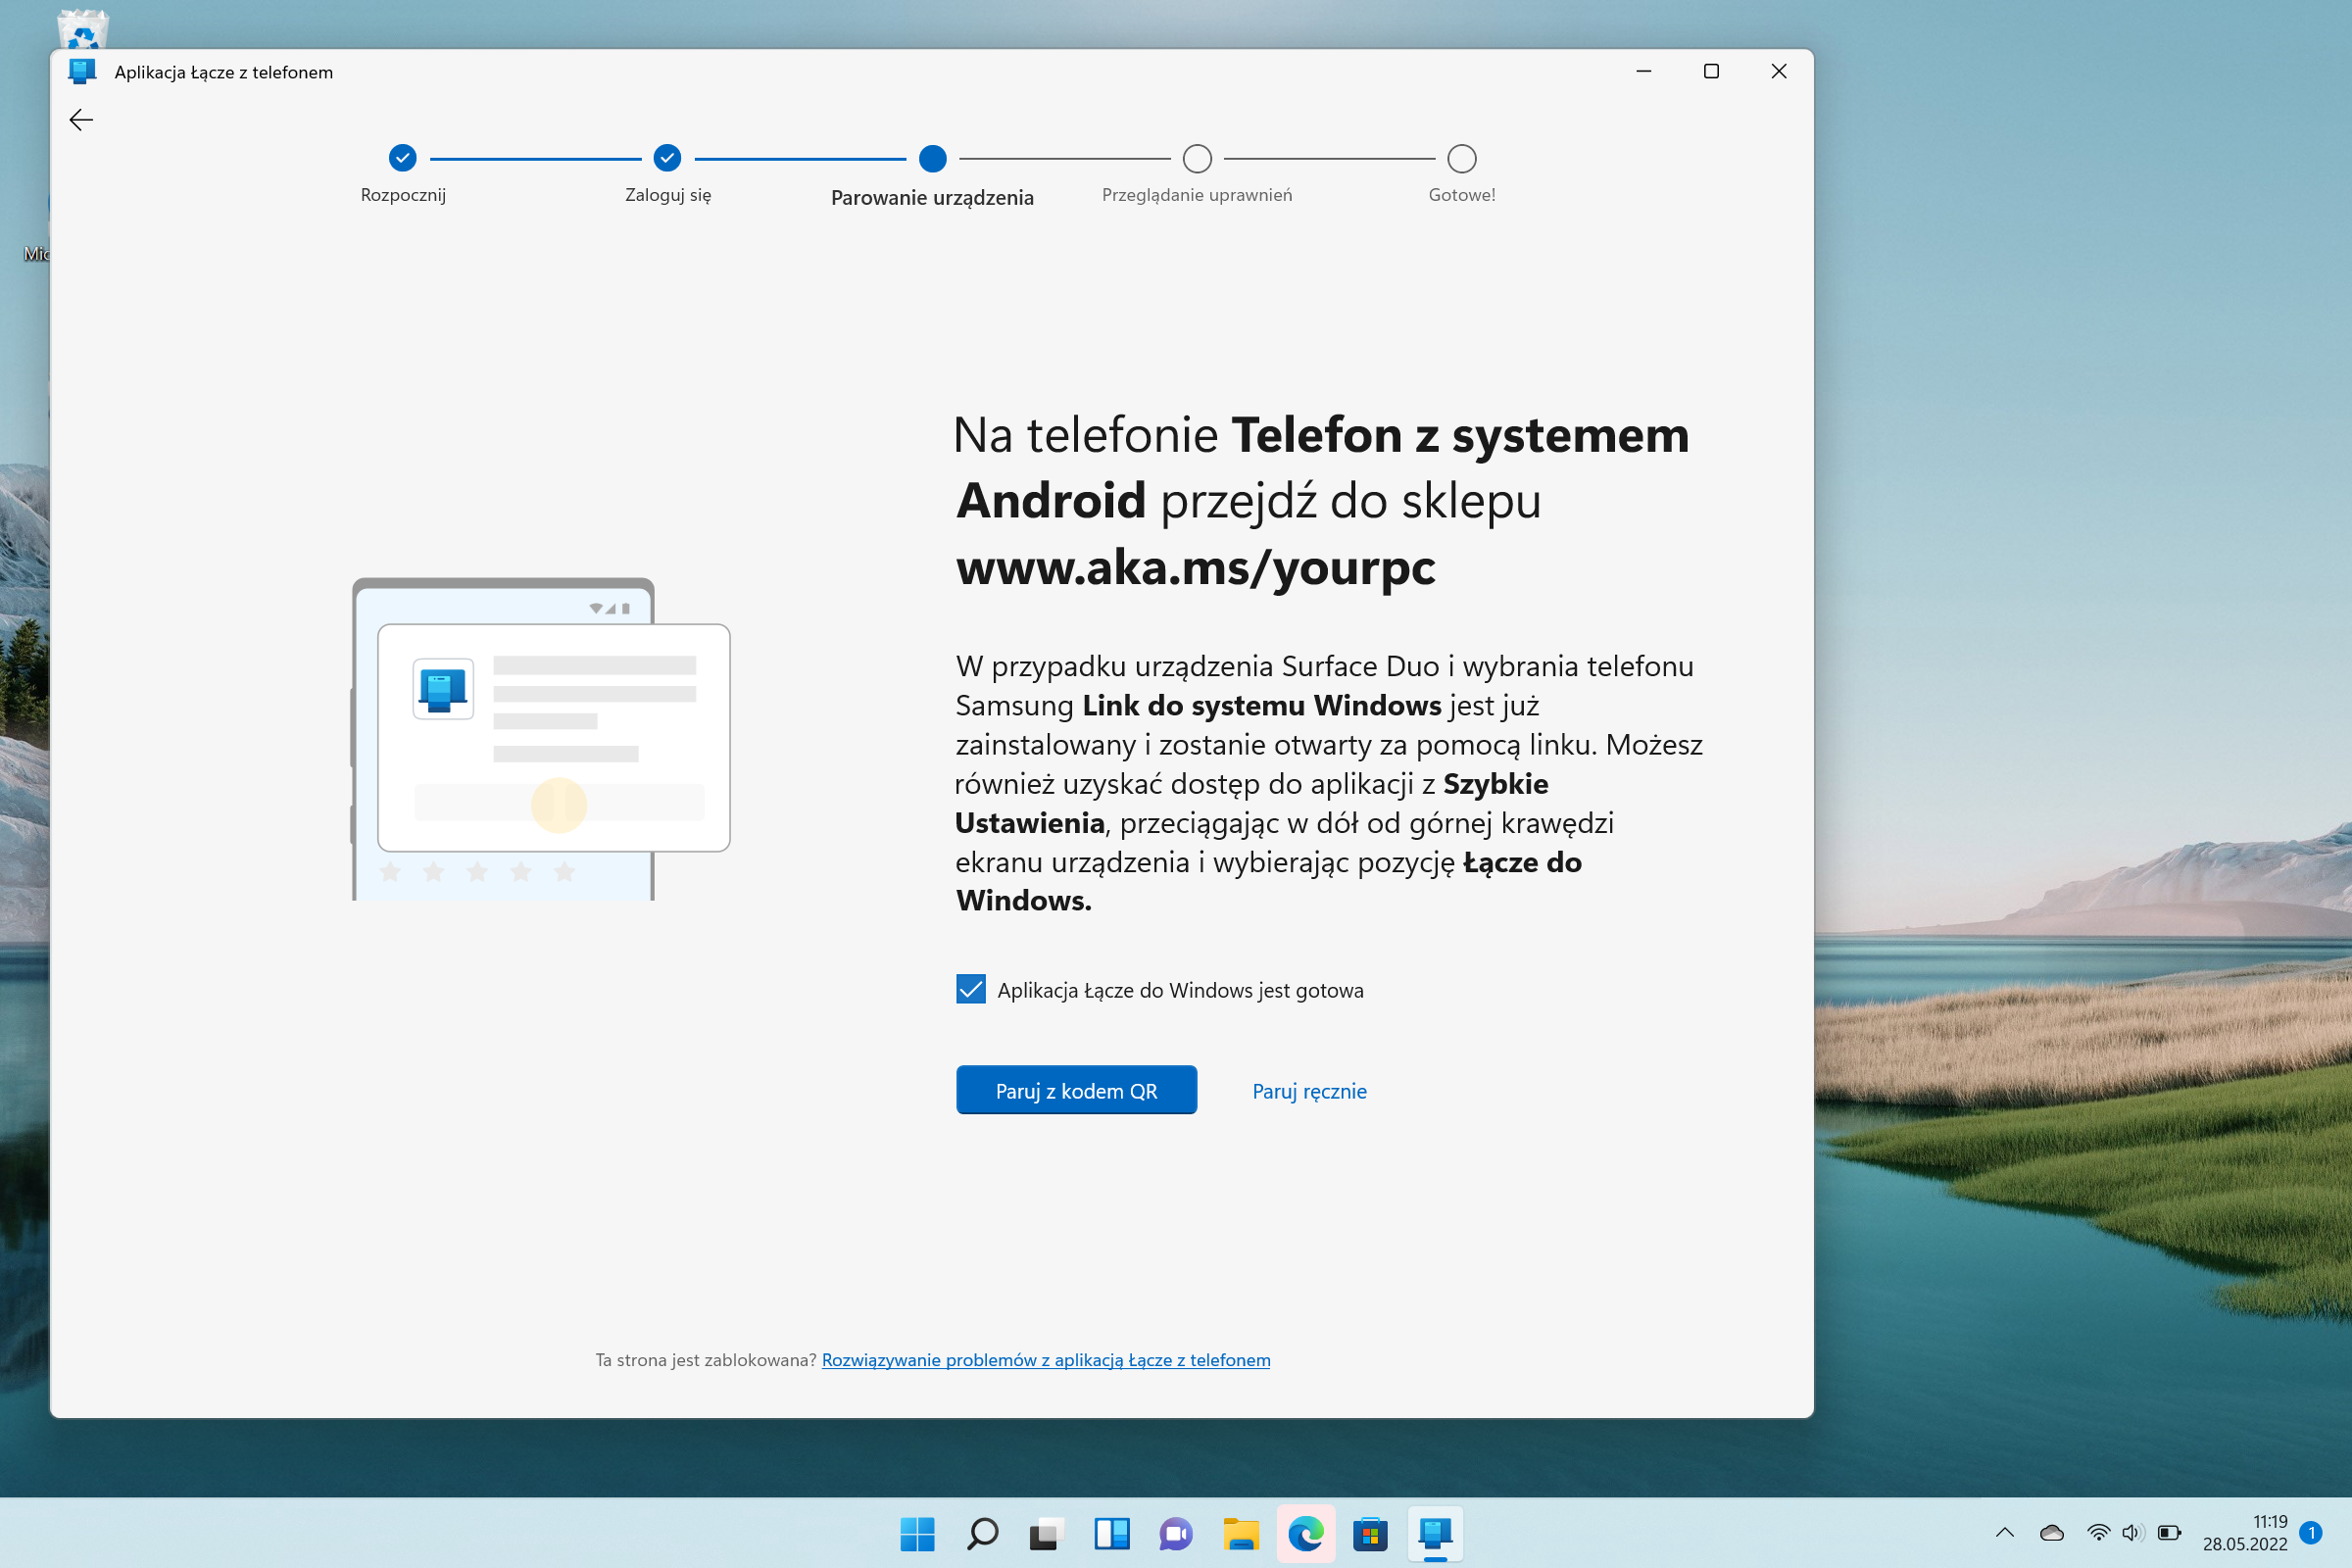
Task: Open the "Rozwiązywanie problemów" troubleshooting link
Action: point(1045,1360)
